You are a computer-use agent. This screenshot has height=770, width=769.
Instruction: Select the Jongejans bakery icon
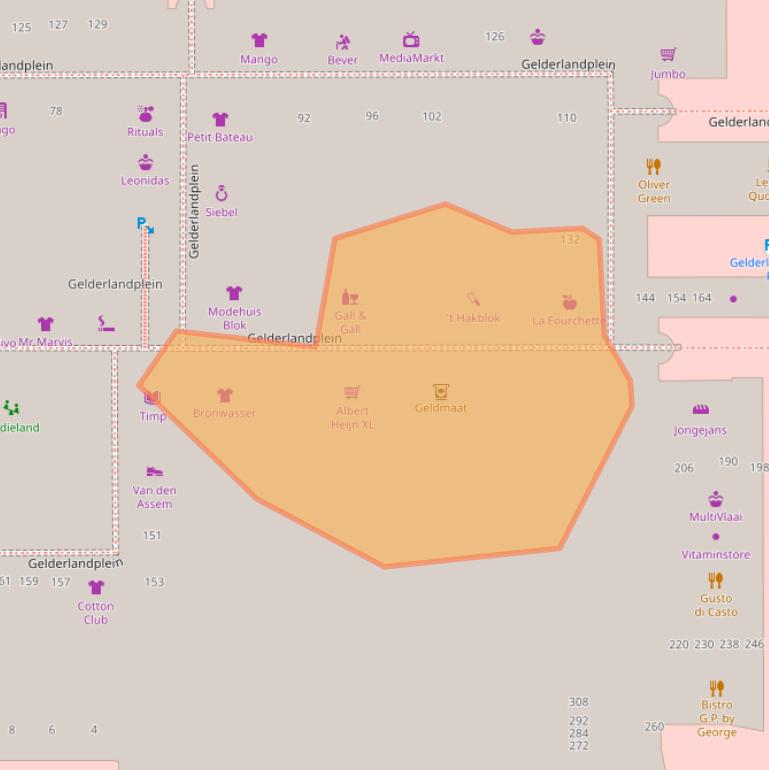700,410
